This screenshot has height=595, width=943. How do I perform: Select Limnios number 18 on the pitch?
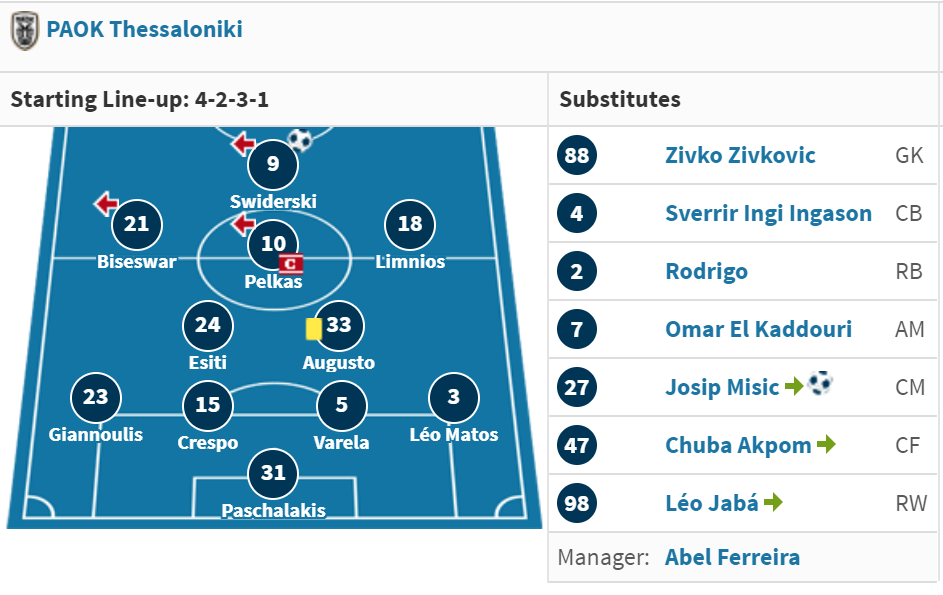click(x=410, y=224)
